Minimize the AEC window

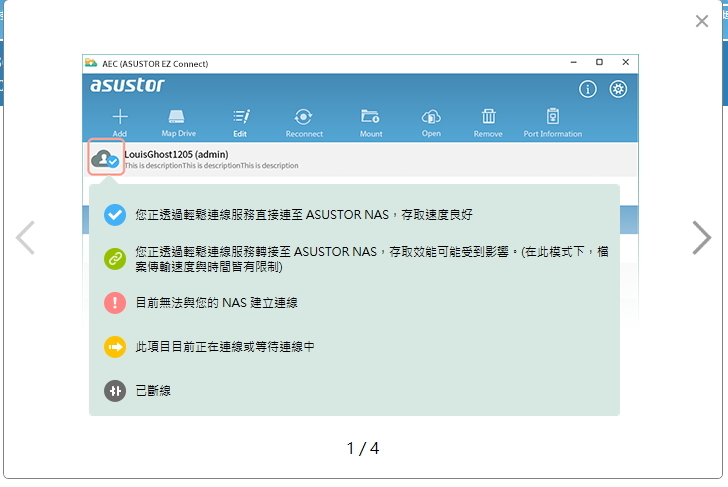(573, 62)
